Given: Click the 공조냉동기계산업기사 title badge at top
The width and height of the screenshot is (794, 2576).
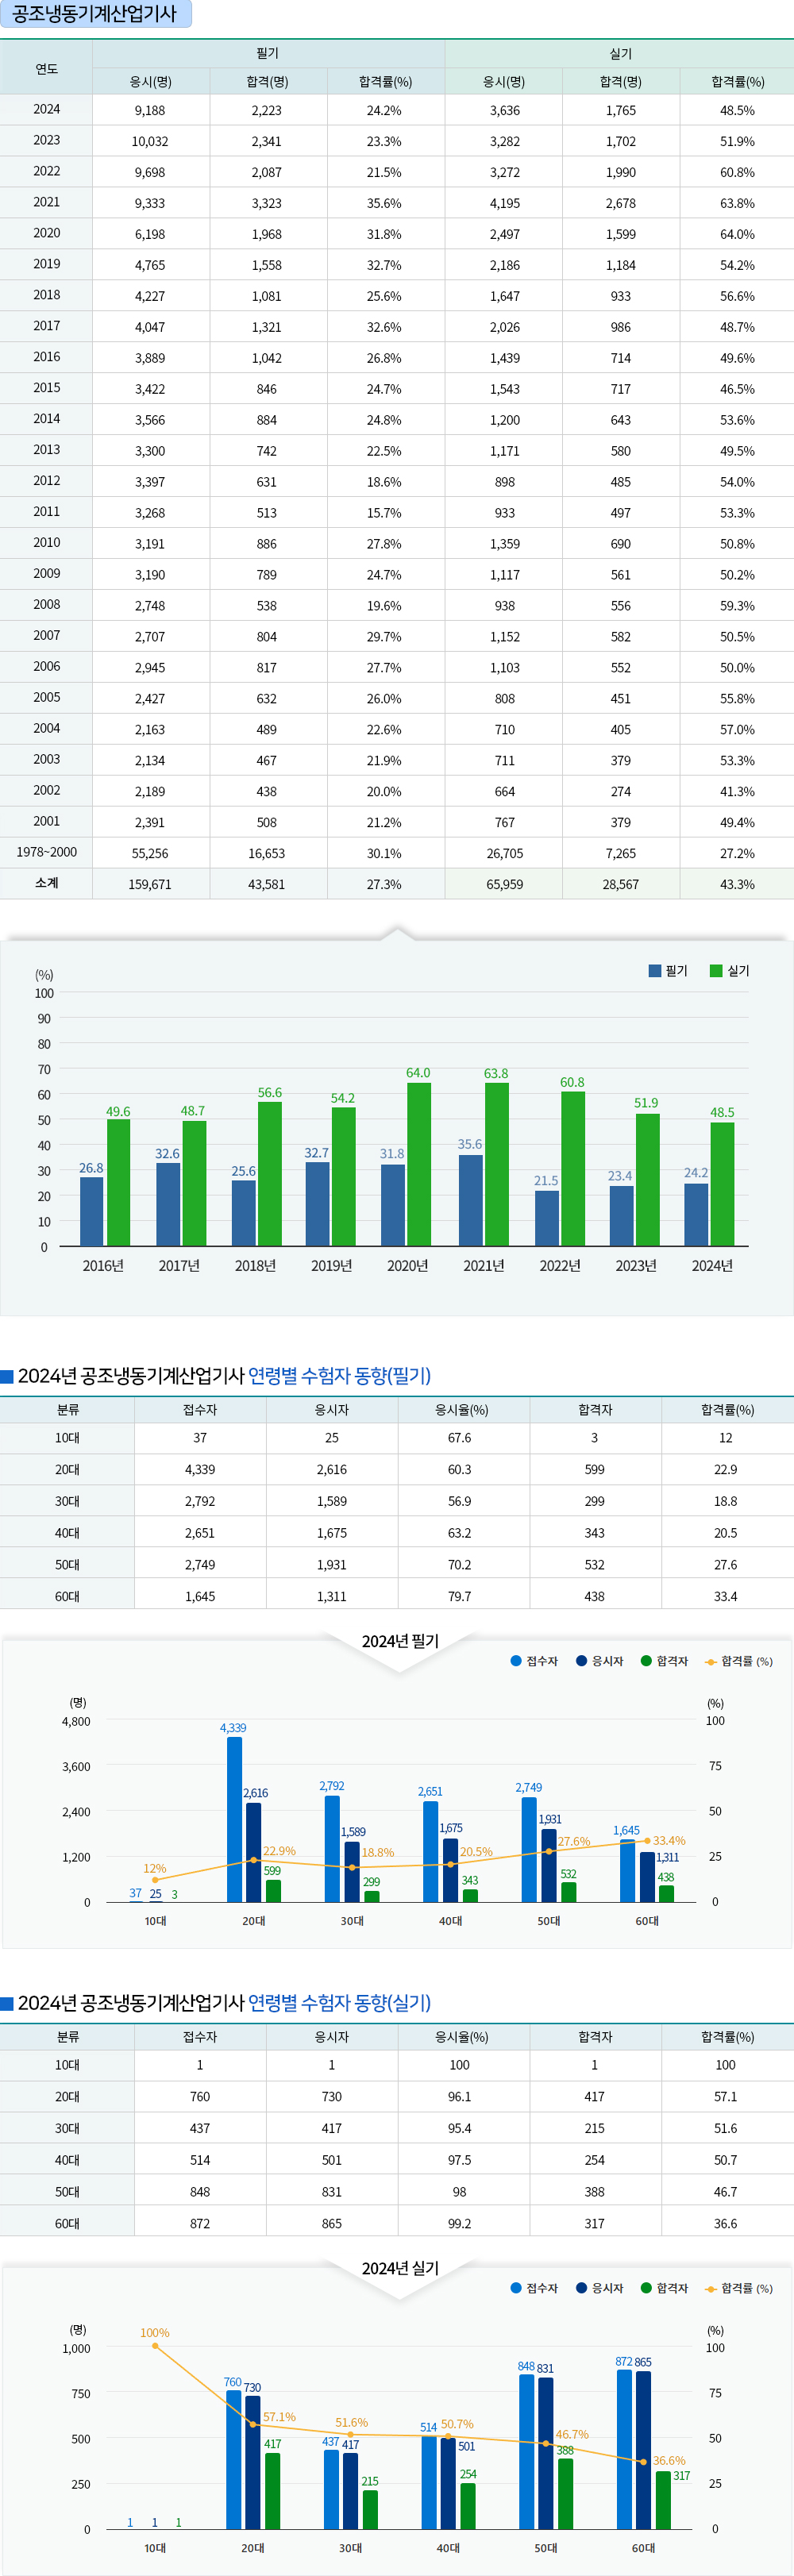Looking at the screenshot, I should [x=95, y=14].
